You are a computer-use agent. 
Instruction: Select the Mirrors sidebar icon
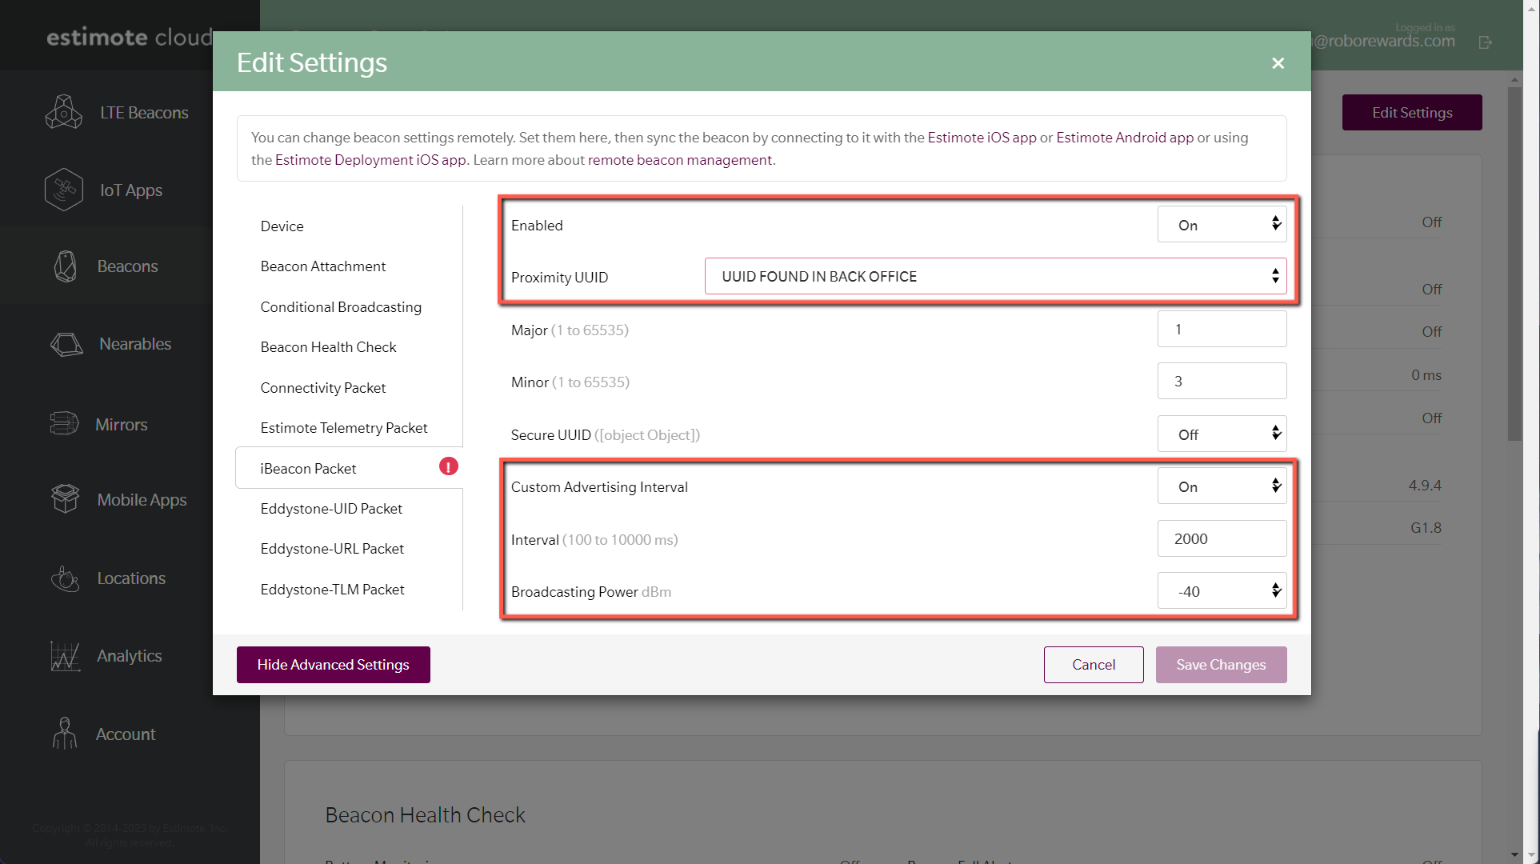[x=64, y=424]
